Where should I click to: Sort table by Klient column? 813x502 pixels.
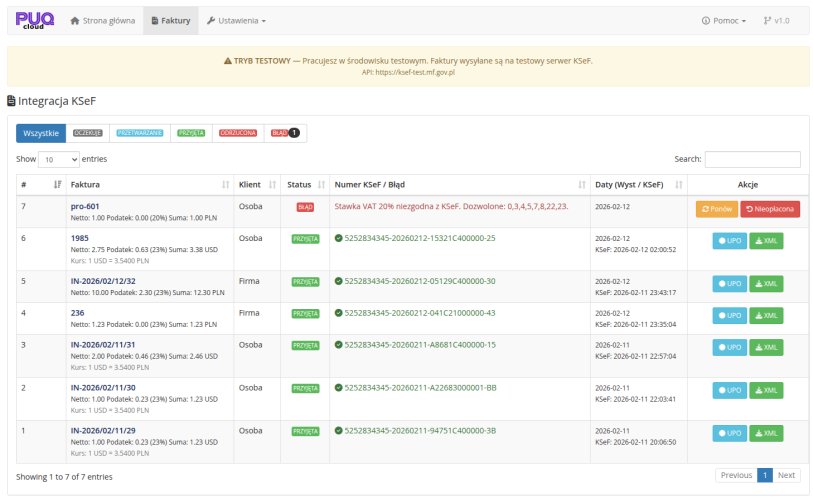click(257, 185)
